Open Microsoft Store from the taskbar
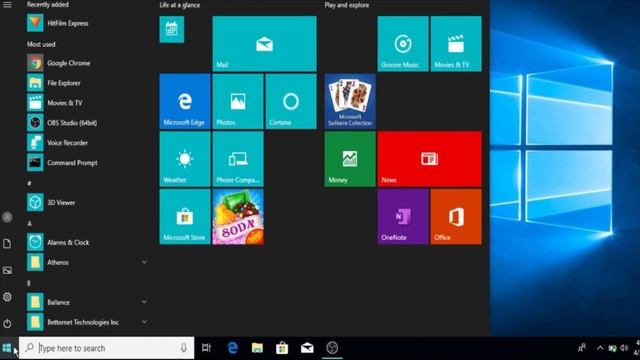 tap(282, 348)
